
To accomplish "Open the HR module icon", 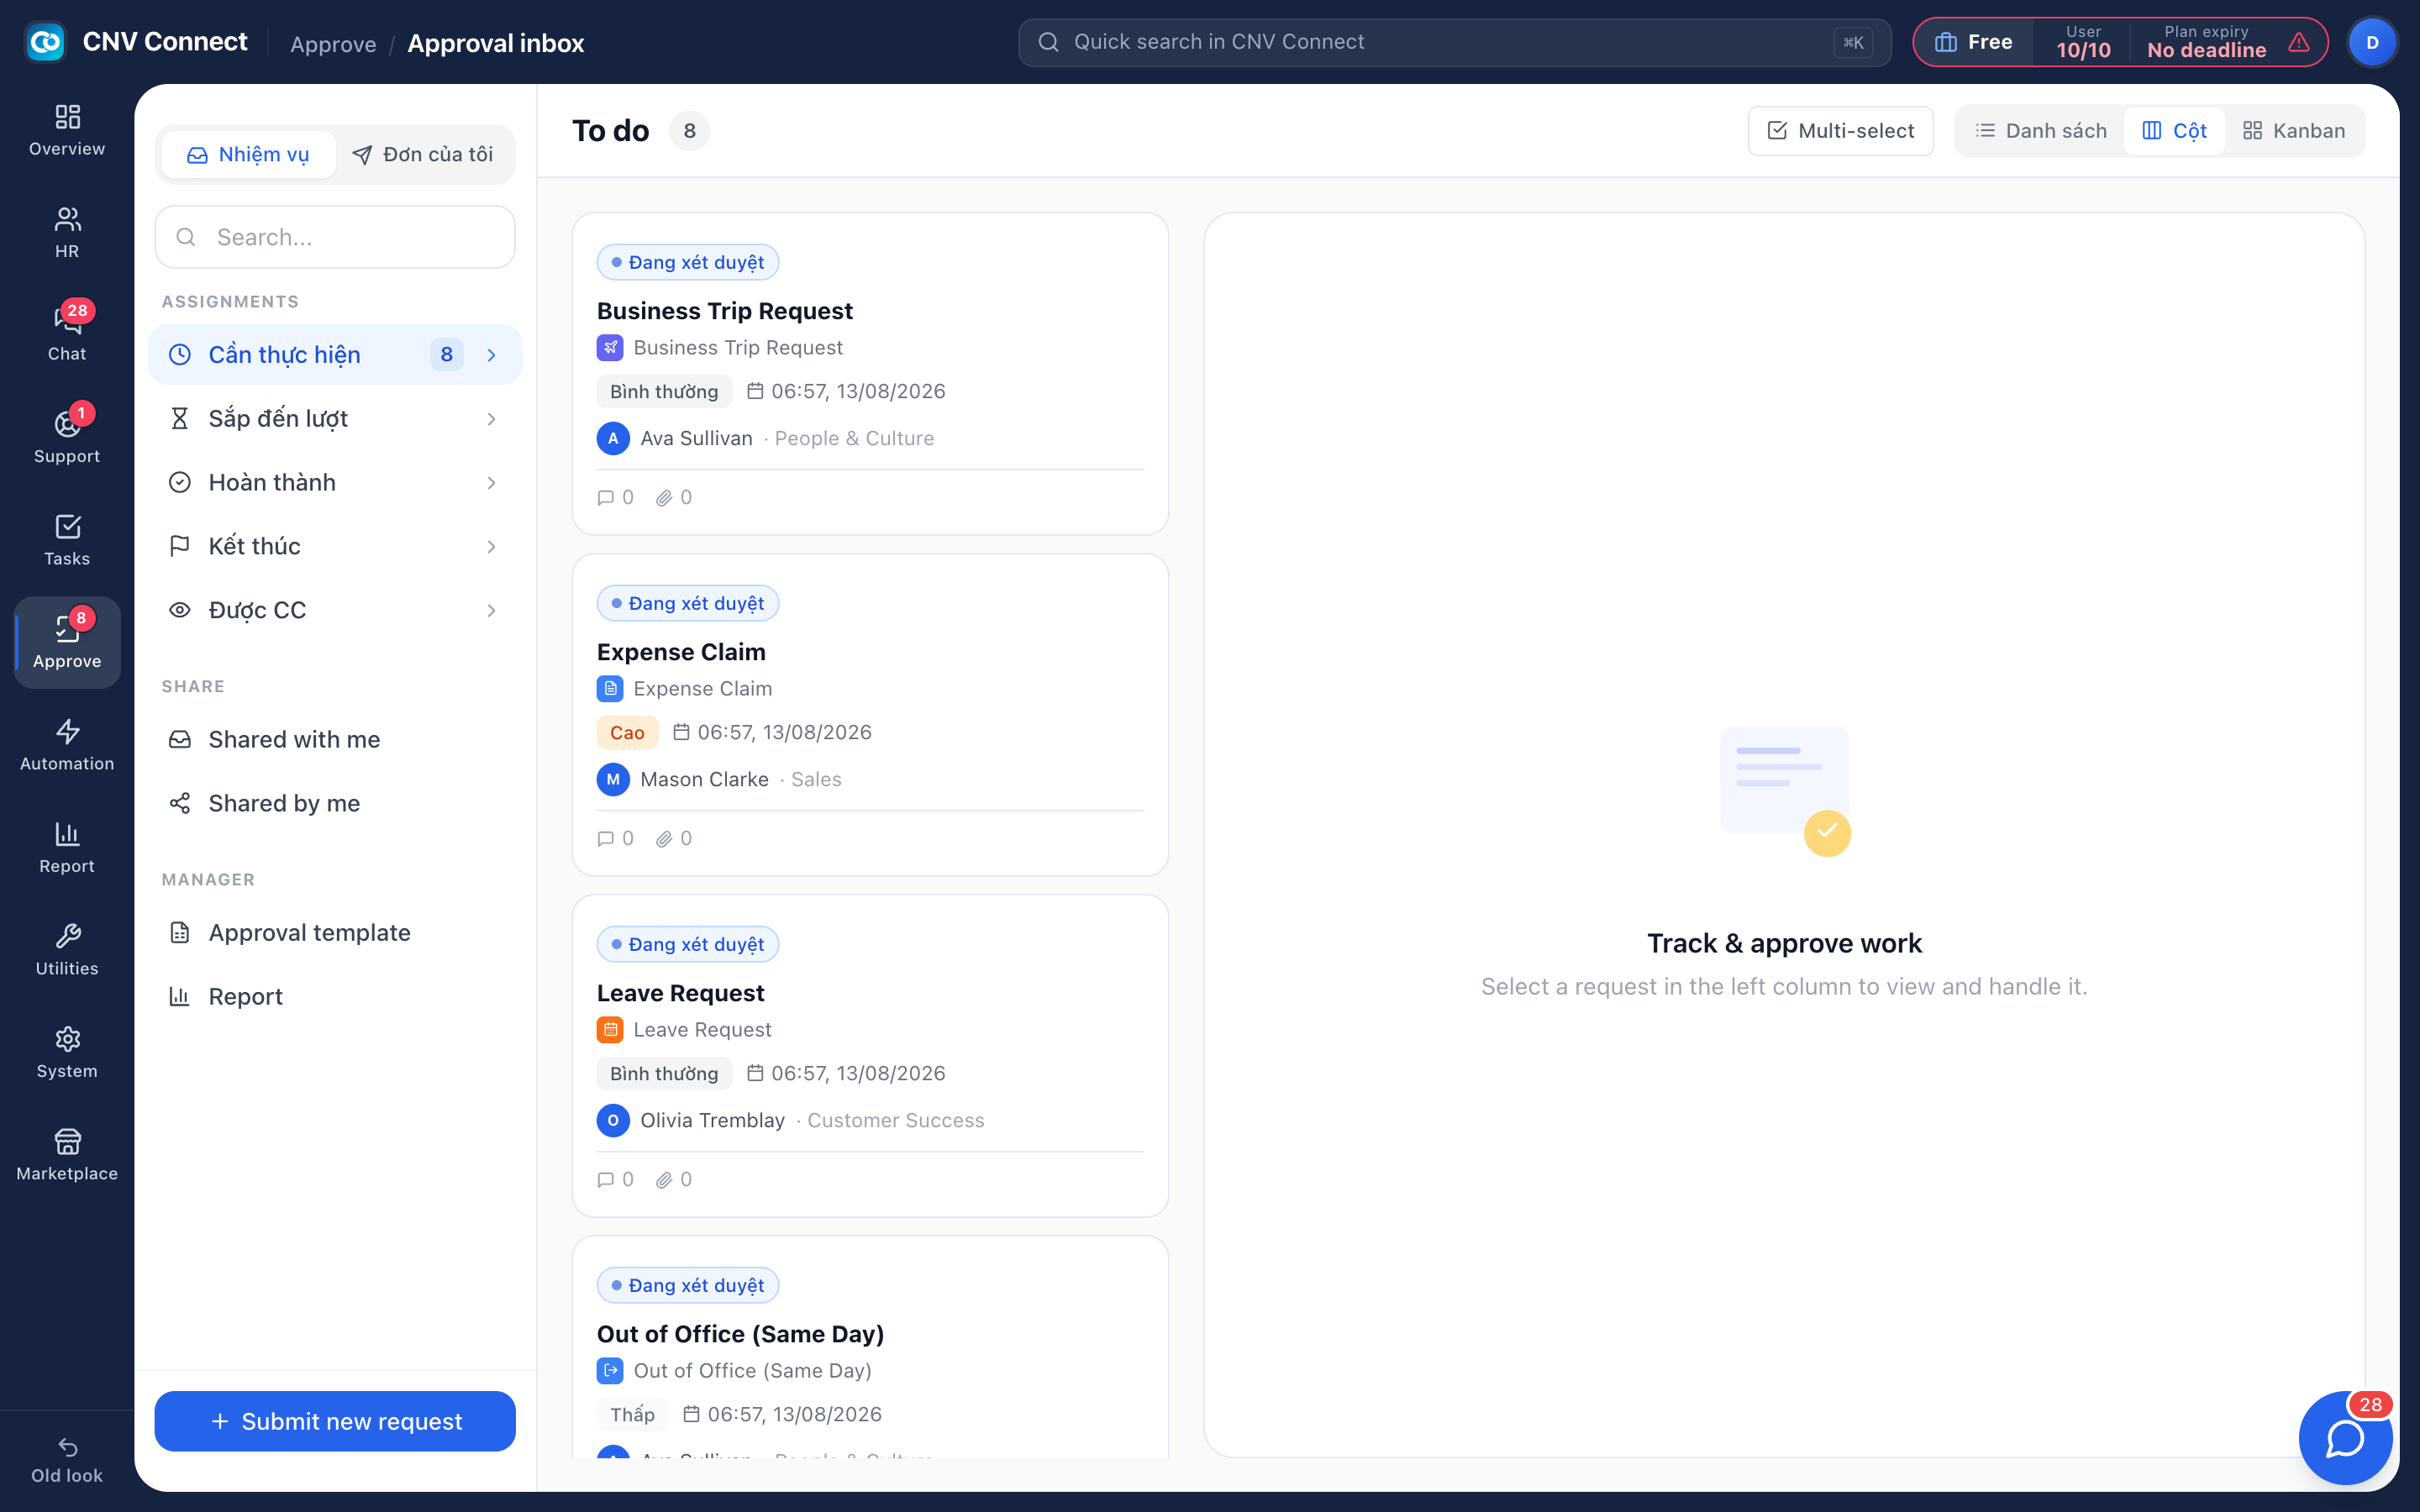I will click(x=67, y=233).
